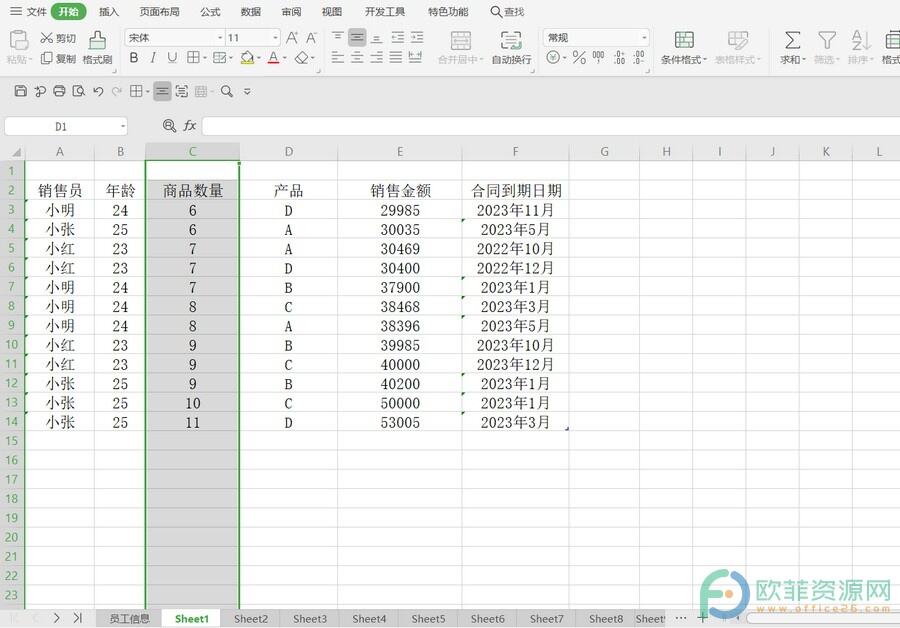Select column D header
Screen dimensions: 900x628
[289, 152]
